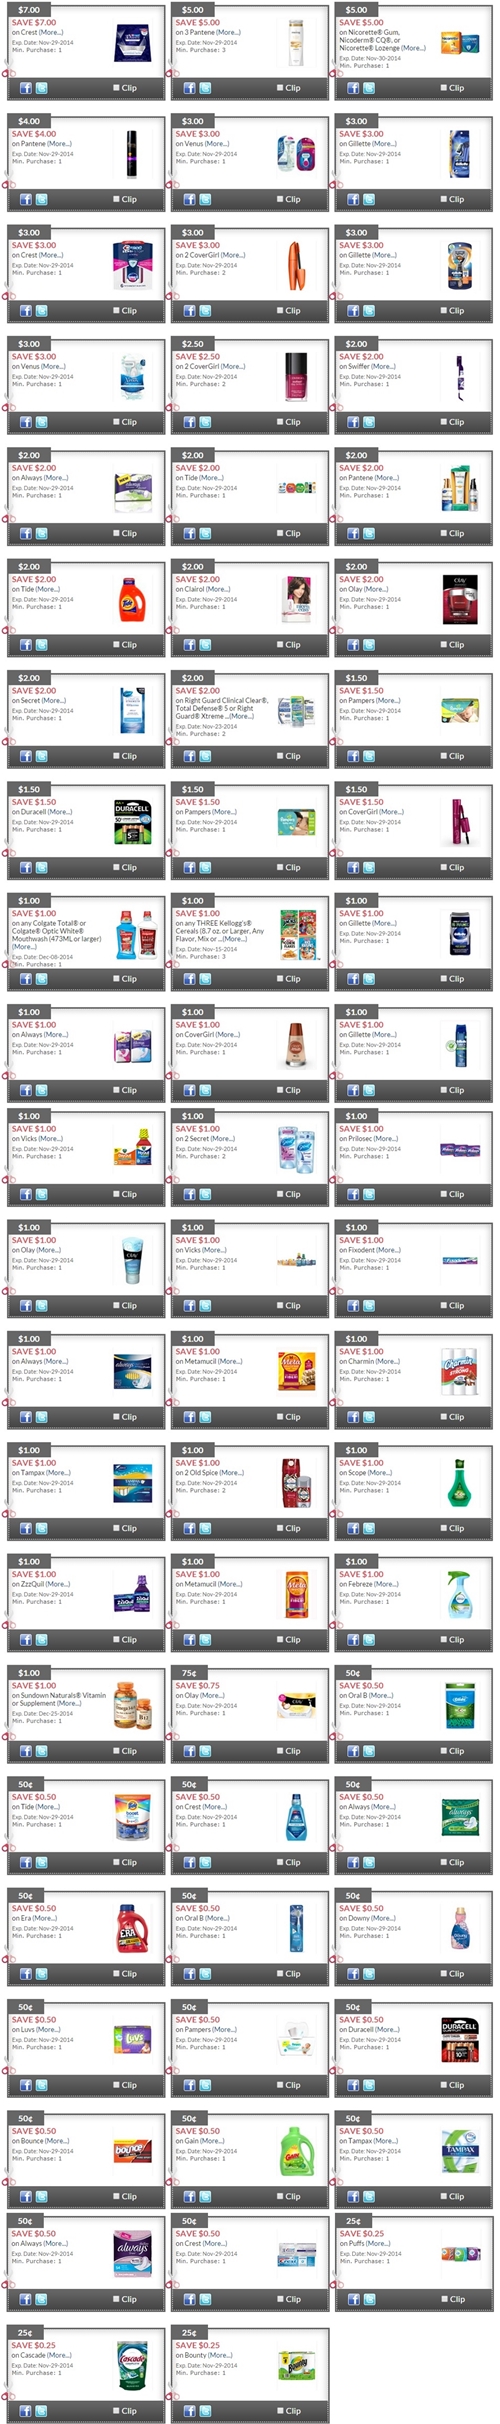This screenshot has height=2424, width=500.
Task: Share the Kellogg's cereal coupon on Facebook
Action: [x=190, y=979]
